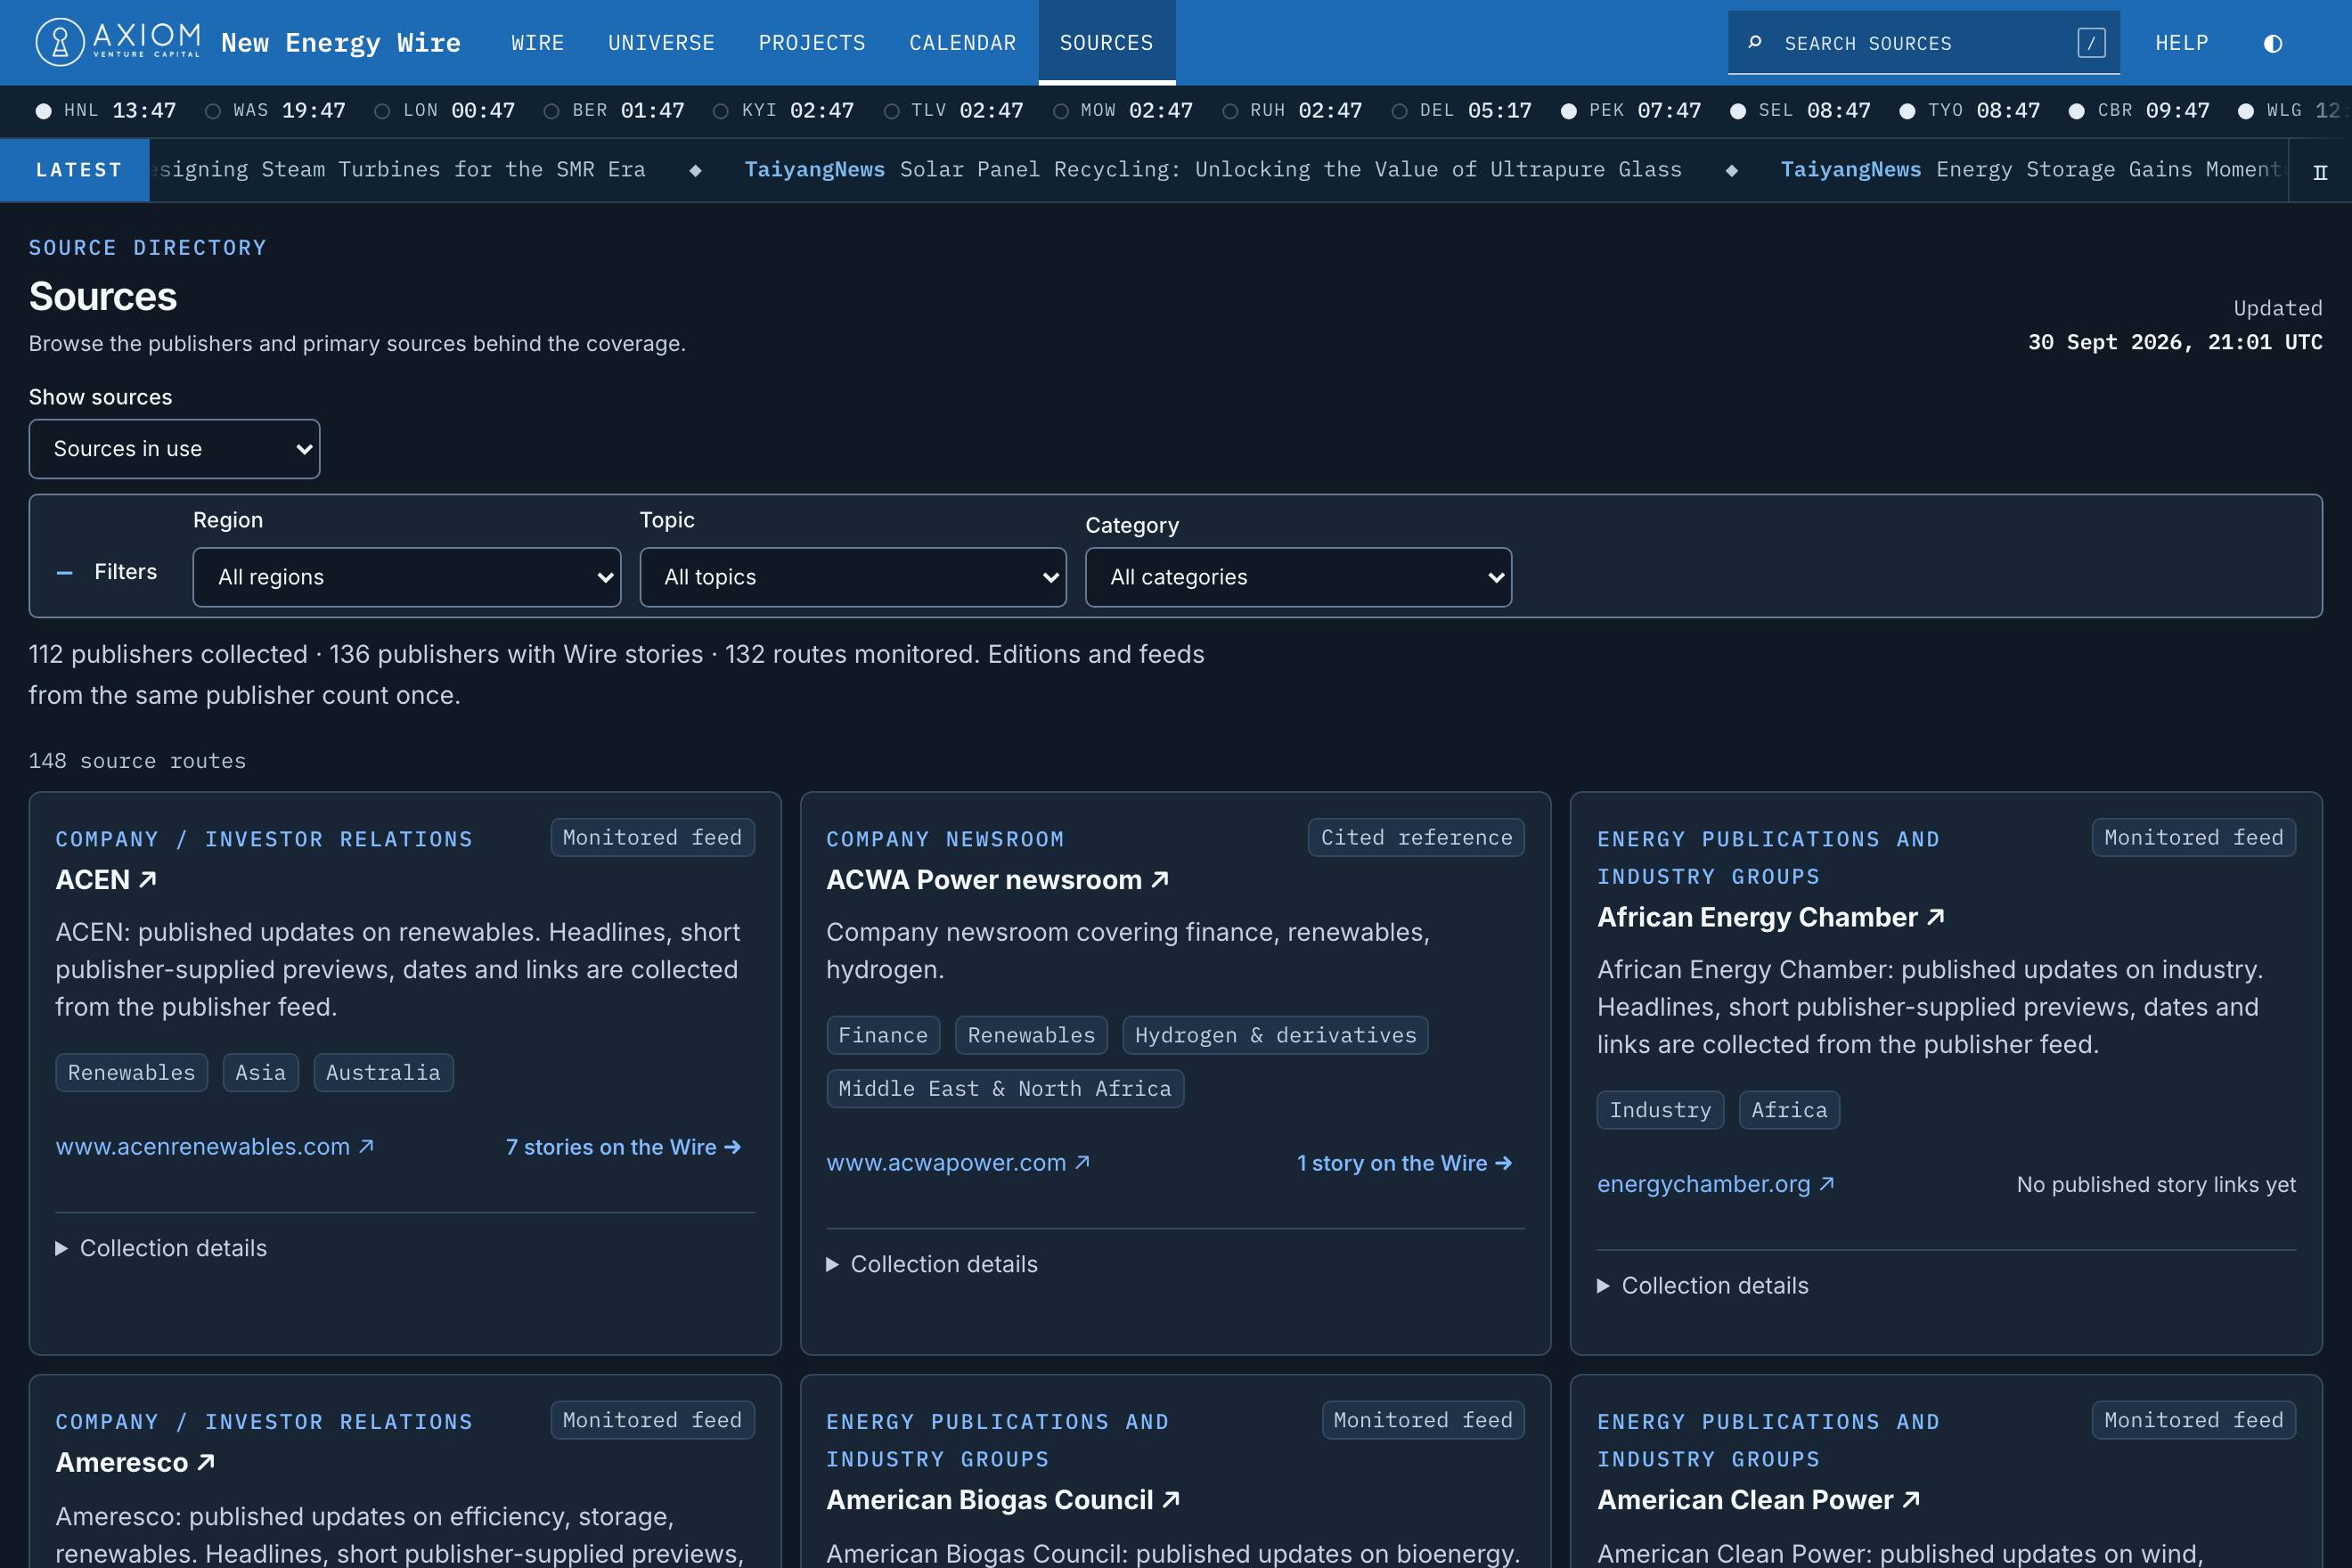Open the Show sources dropdown

pyautogui.click(x=174, y=448)
